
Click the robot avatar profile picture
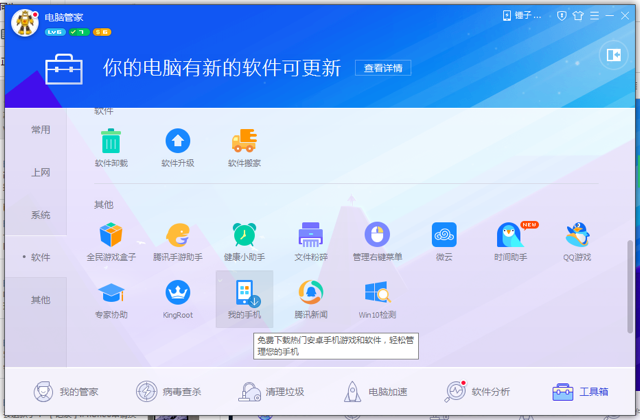point(25,23)
